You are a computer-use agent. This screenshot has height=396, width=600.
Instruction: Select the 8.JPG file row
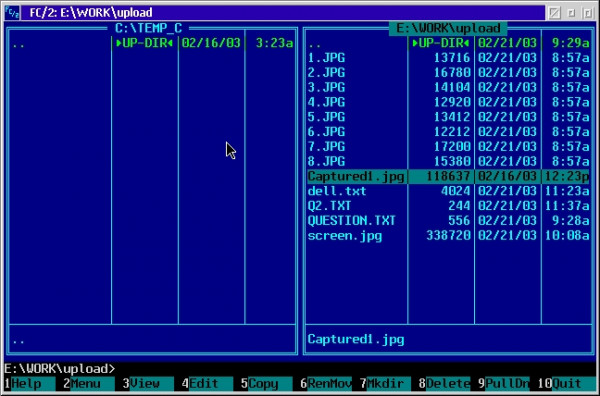448,161
